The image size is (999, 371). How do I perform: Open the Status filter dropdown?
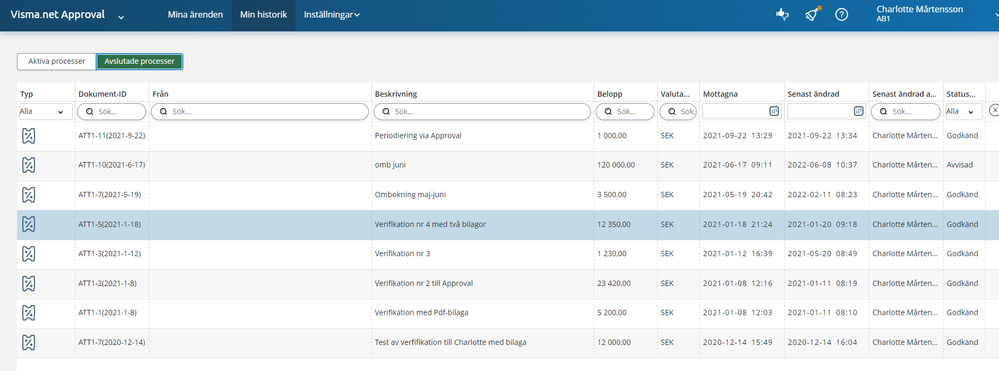(963, 112)
